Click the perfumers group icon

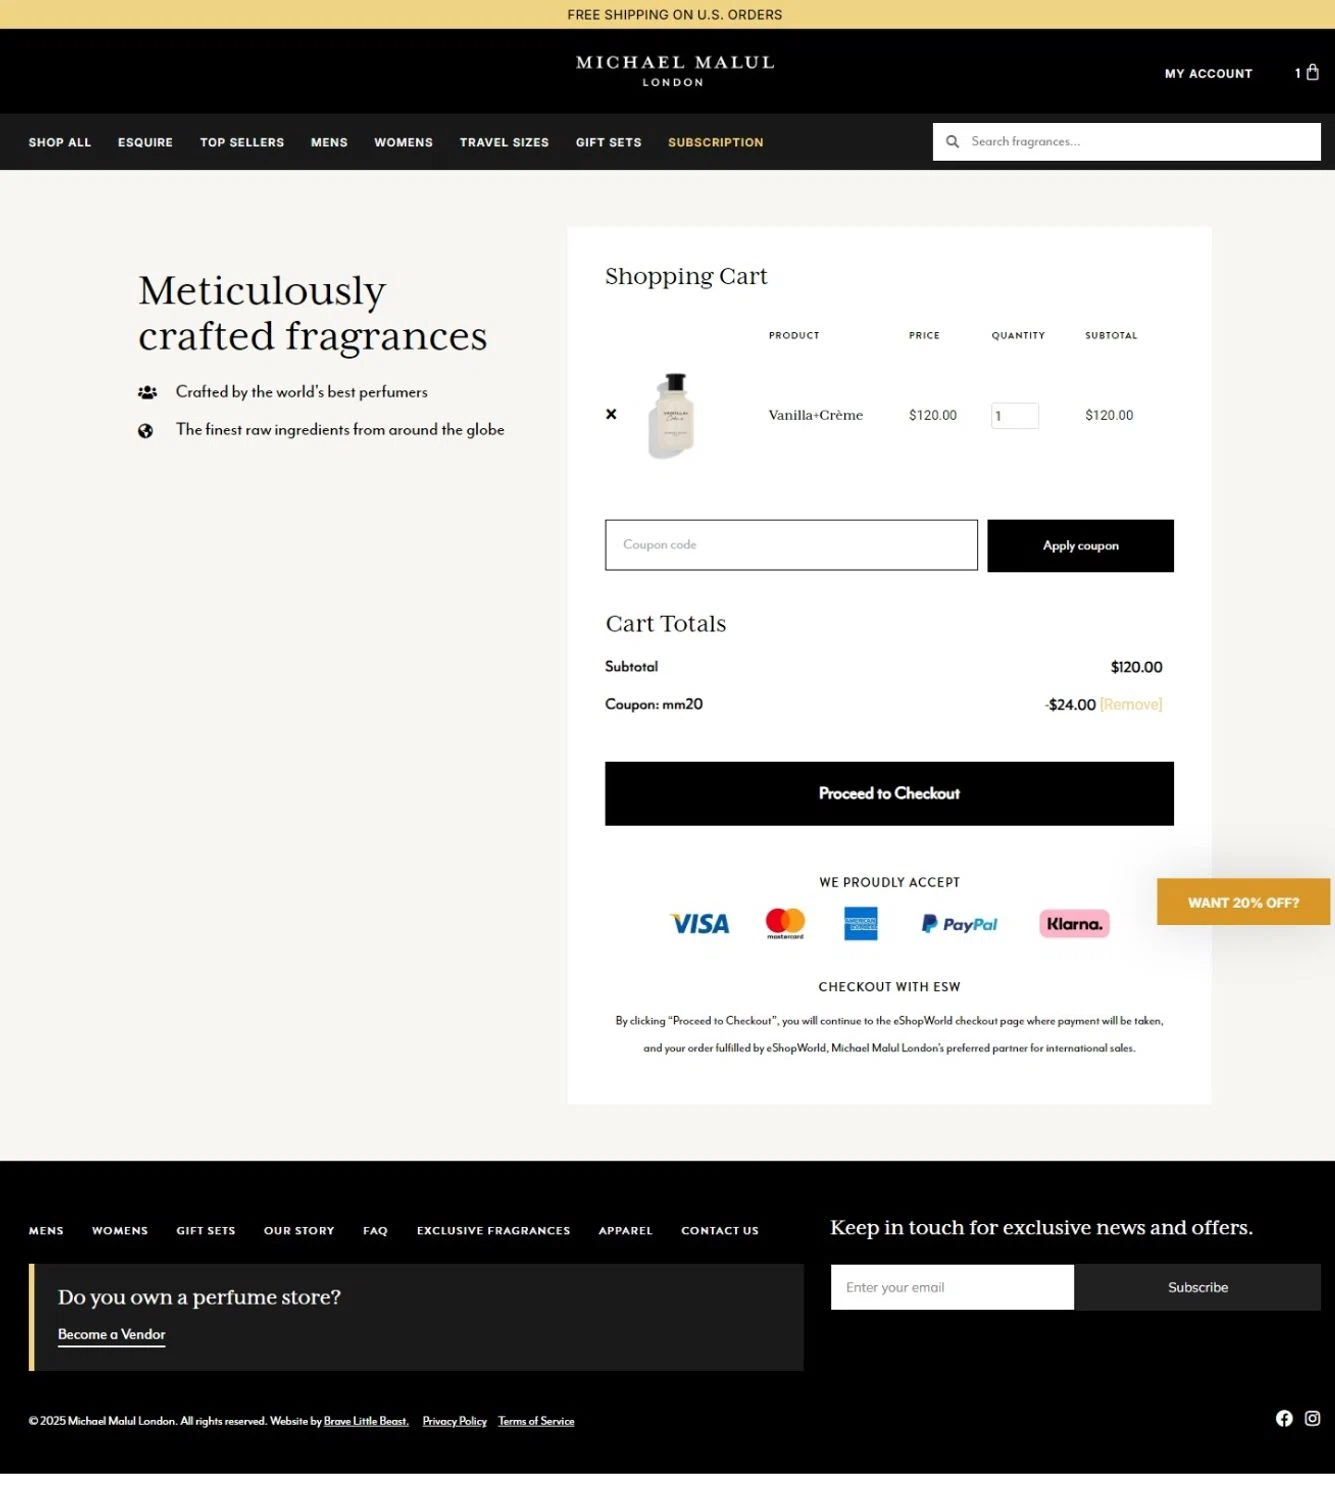point(147,393)
